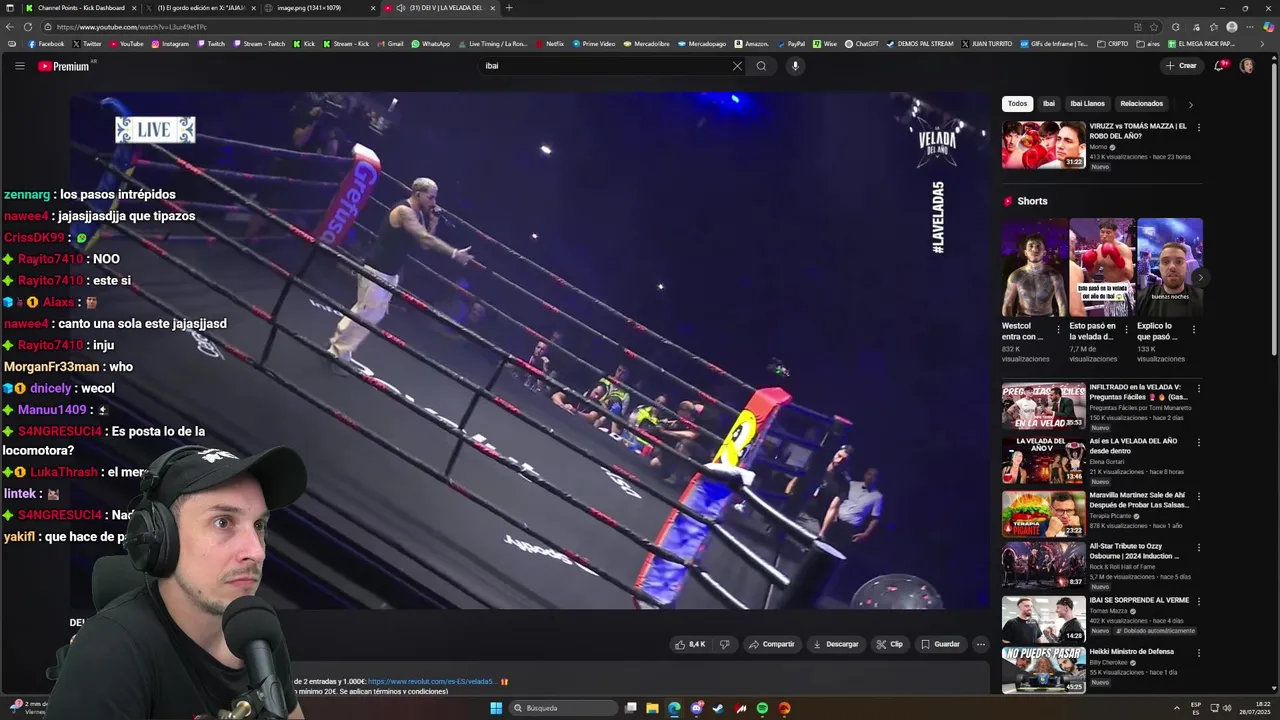
Task: Dislike the video with thumbs-down
Action: (725, 644)
